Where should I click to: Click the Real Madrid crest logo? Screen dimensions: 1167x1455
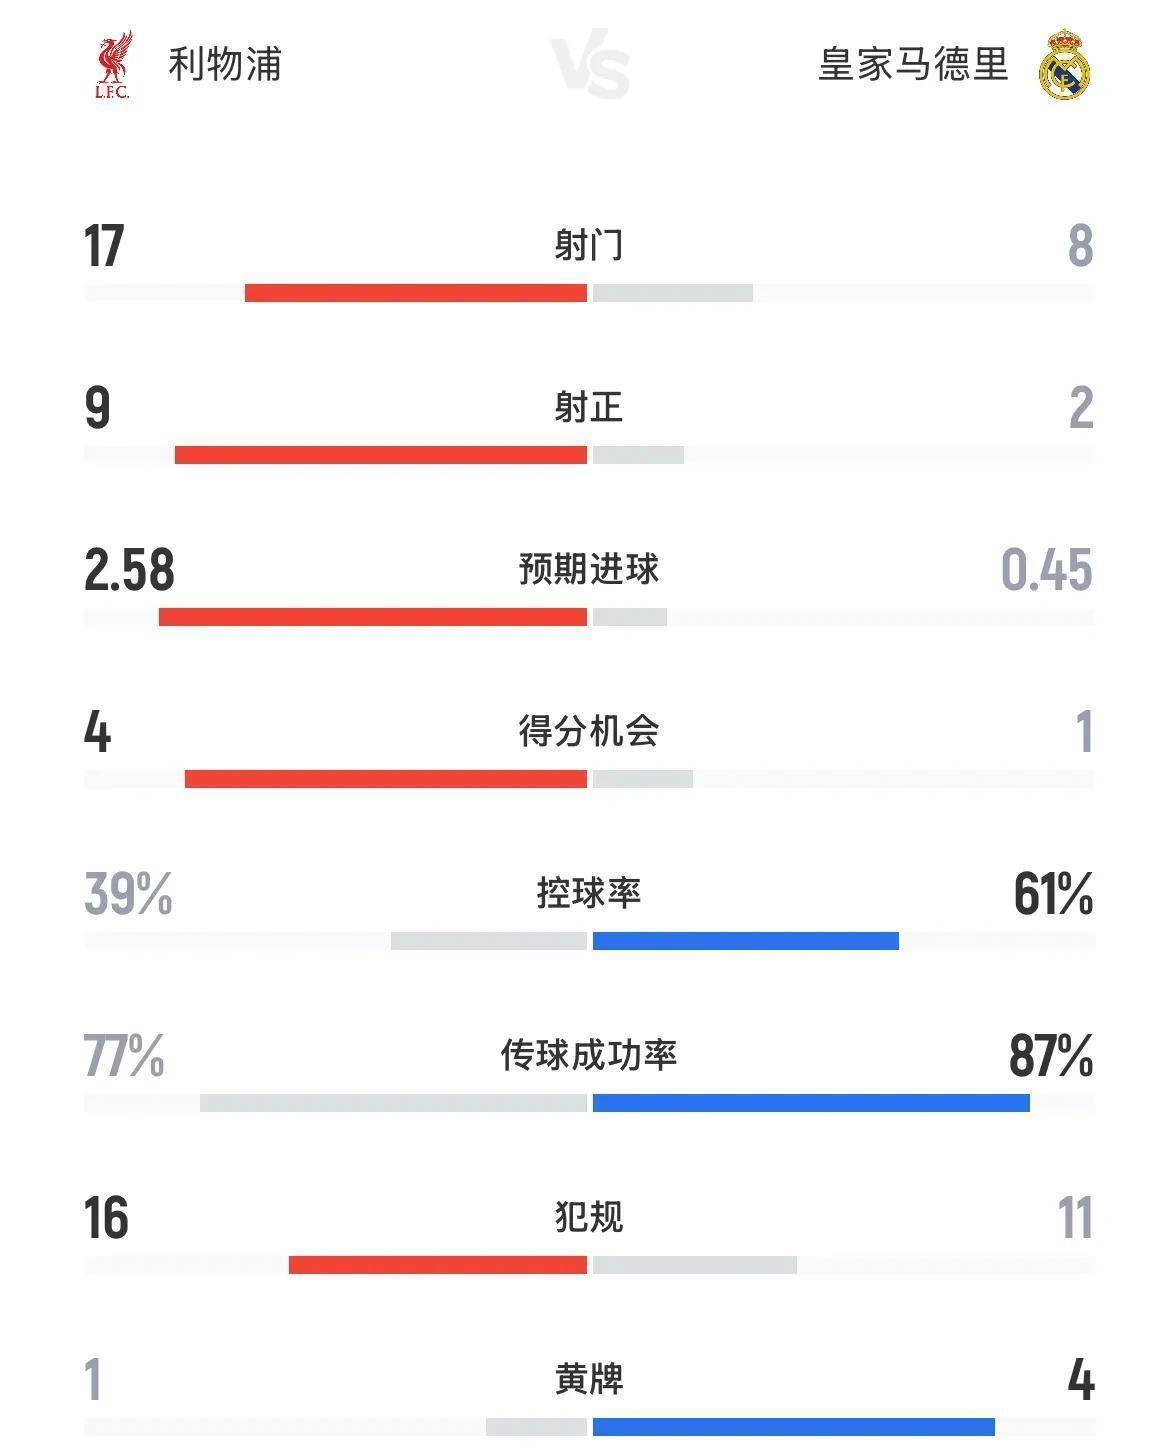coord(1063,66)
